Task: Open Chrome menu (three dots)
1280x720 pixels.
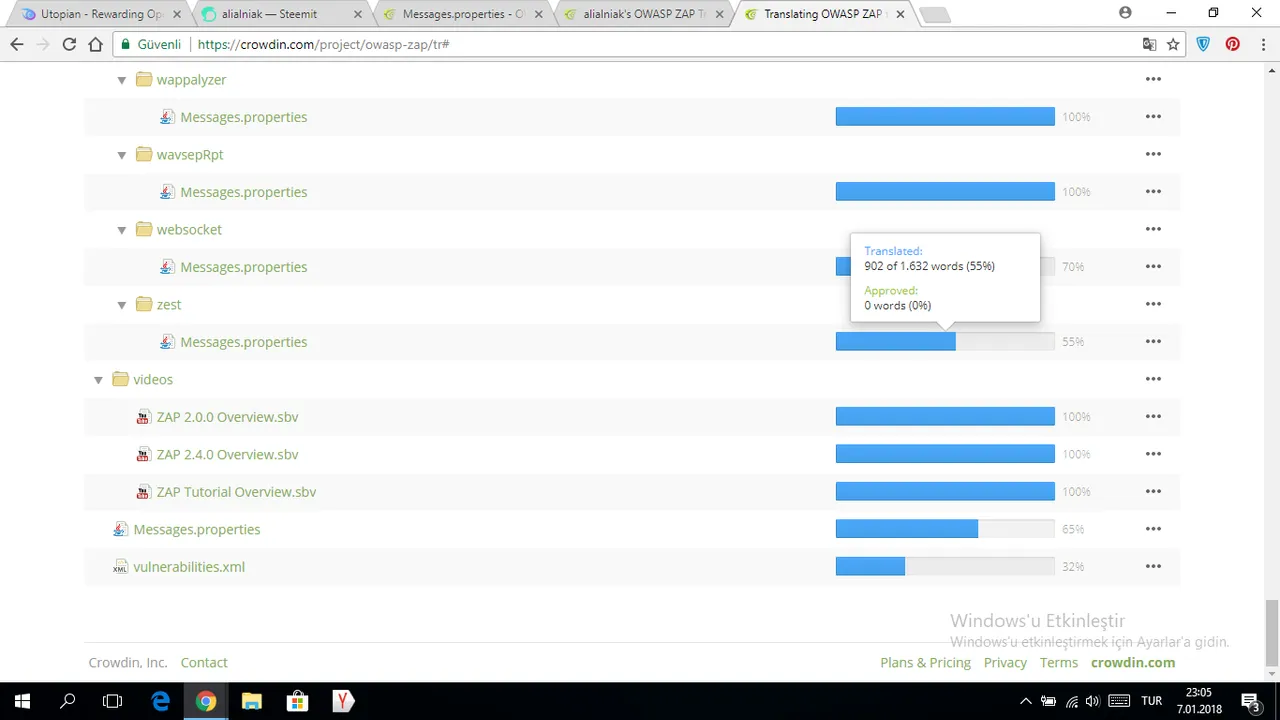Action: tap(1261, 44)
